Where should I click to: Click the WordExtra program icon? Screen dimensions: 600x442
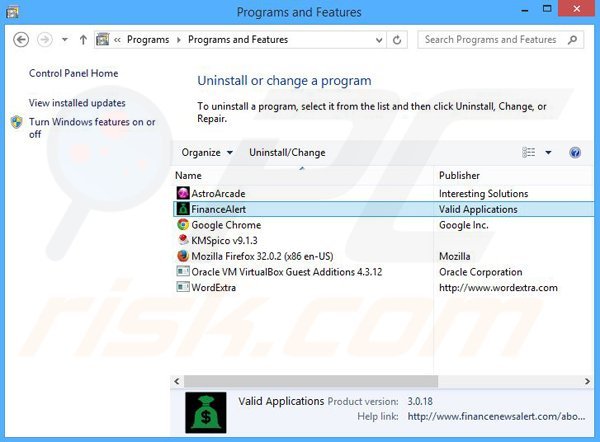point(183,287)
